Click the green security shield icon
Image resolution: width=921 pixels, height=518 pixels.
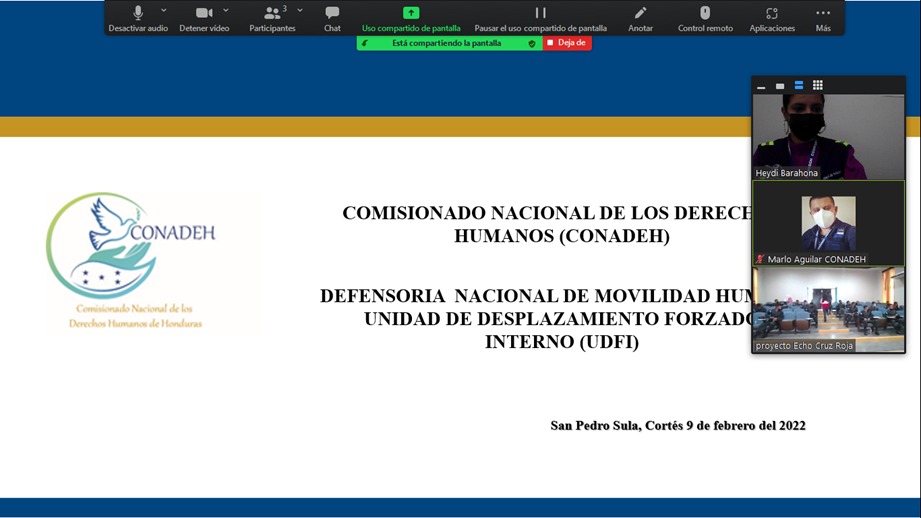[532, 43]
